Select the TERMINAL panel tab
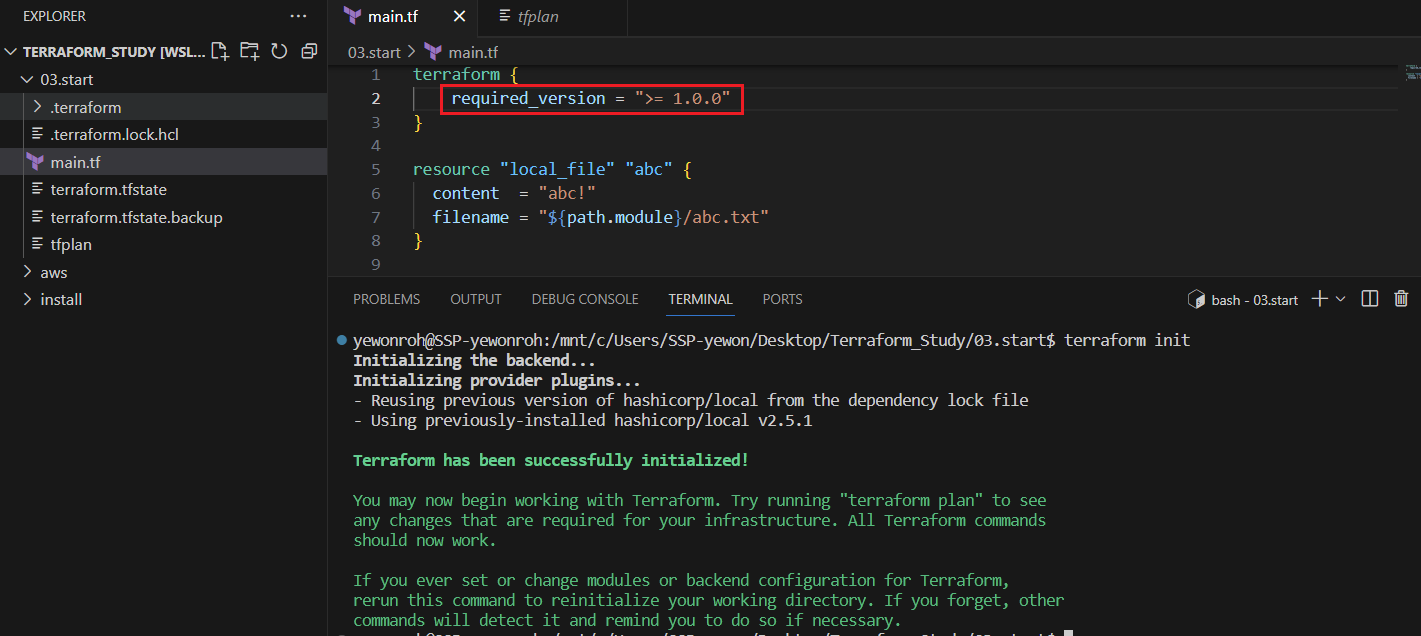Viewport: 1421px width, 636px height. coord(700,299)
